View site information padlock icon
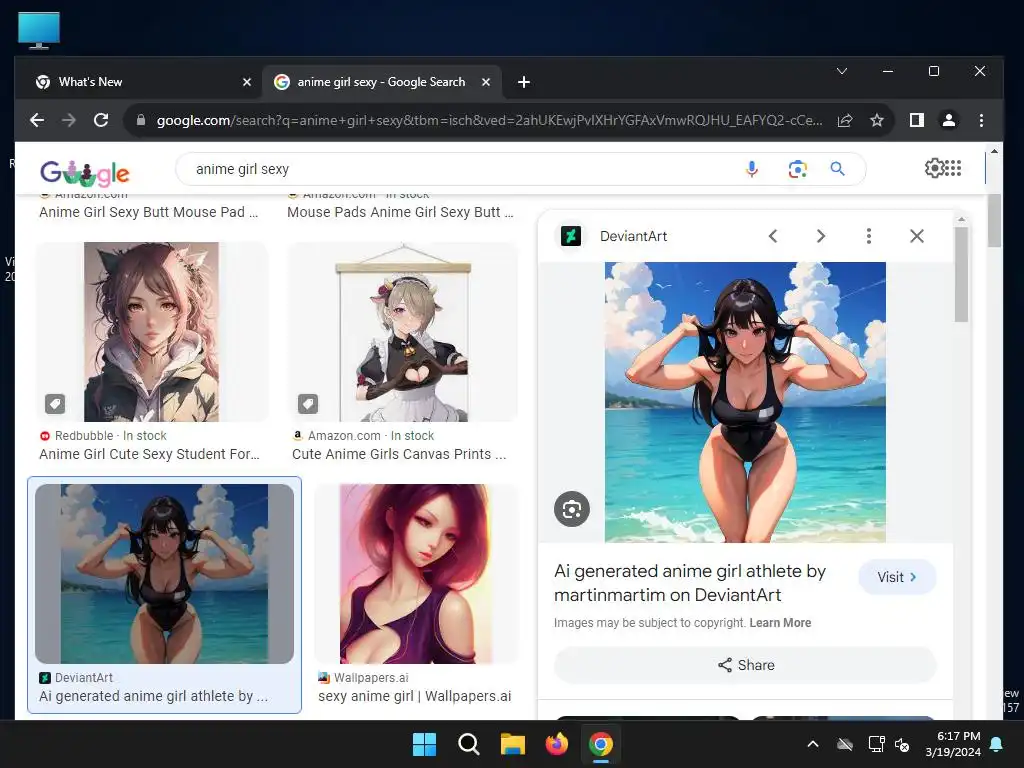This screenshot has width=1024, height=768. coord(140,120)
